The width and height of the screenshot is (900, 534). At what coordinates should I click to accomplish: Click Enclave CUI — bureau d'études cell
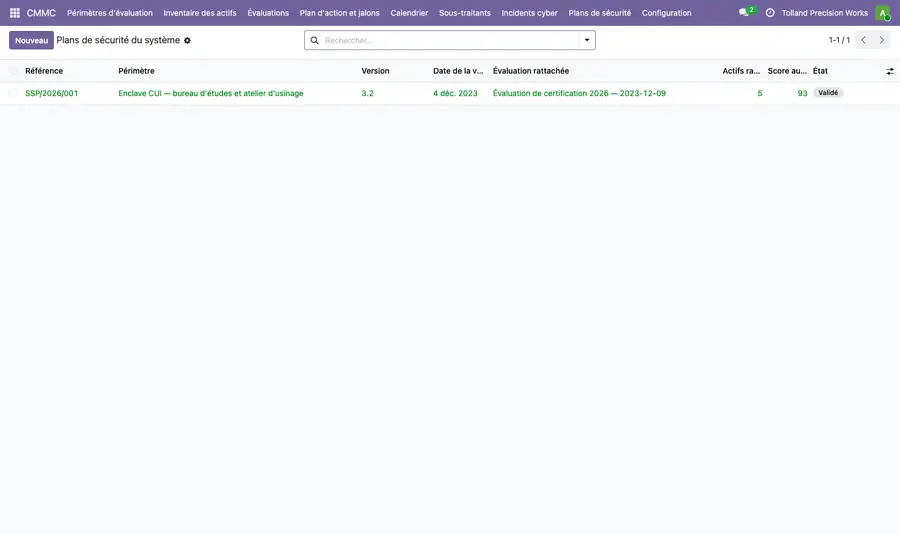coord(211,93)
